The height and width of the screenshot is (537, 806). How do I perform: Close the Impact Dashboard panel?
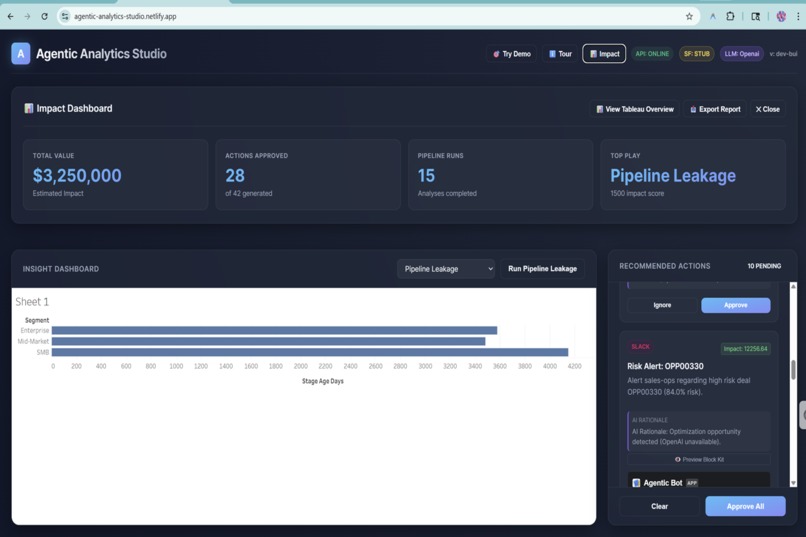click(x=767, y=109)
